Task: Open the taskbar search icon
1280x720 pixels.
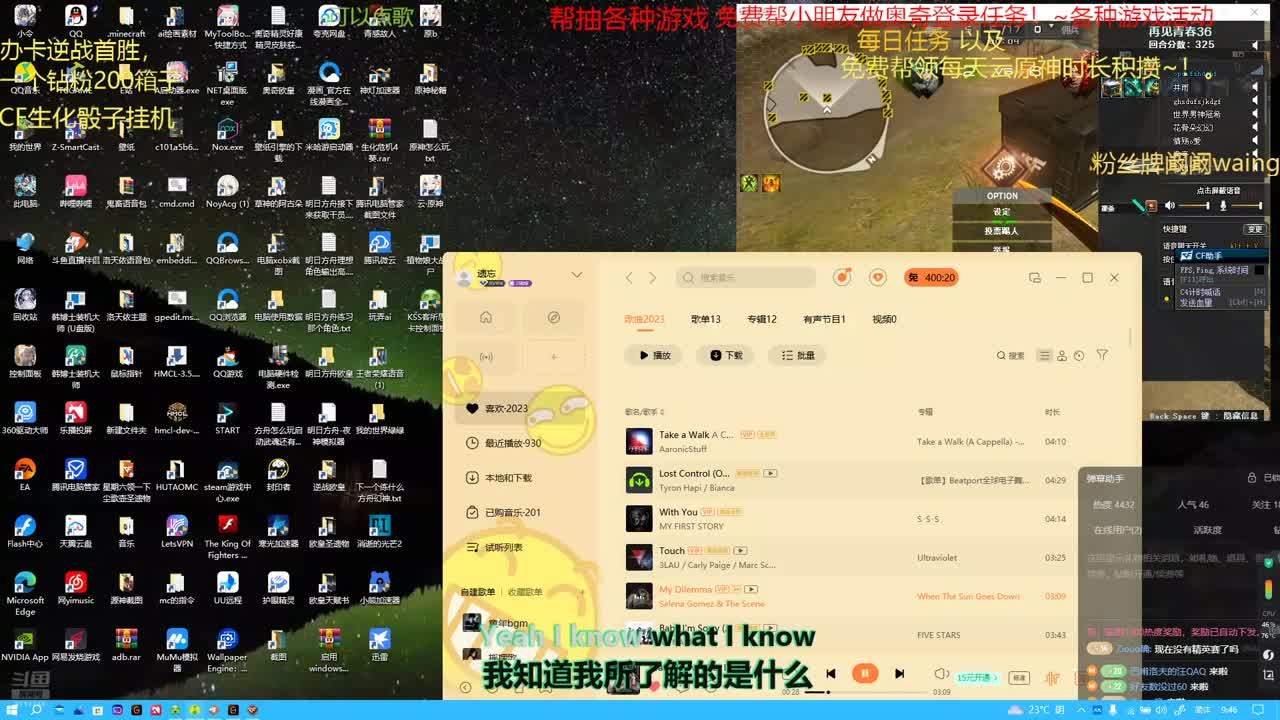Action: point(36,710)
